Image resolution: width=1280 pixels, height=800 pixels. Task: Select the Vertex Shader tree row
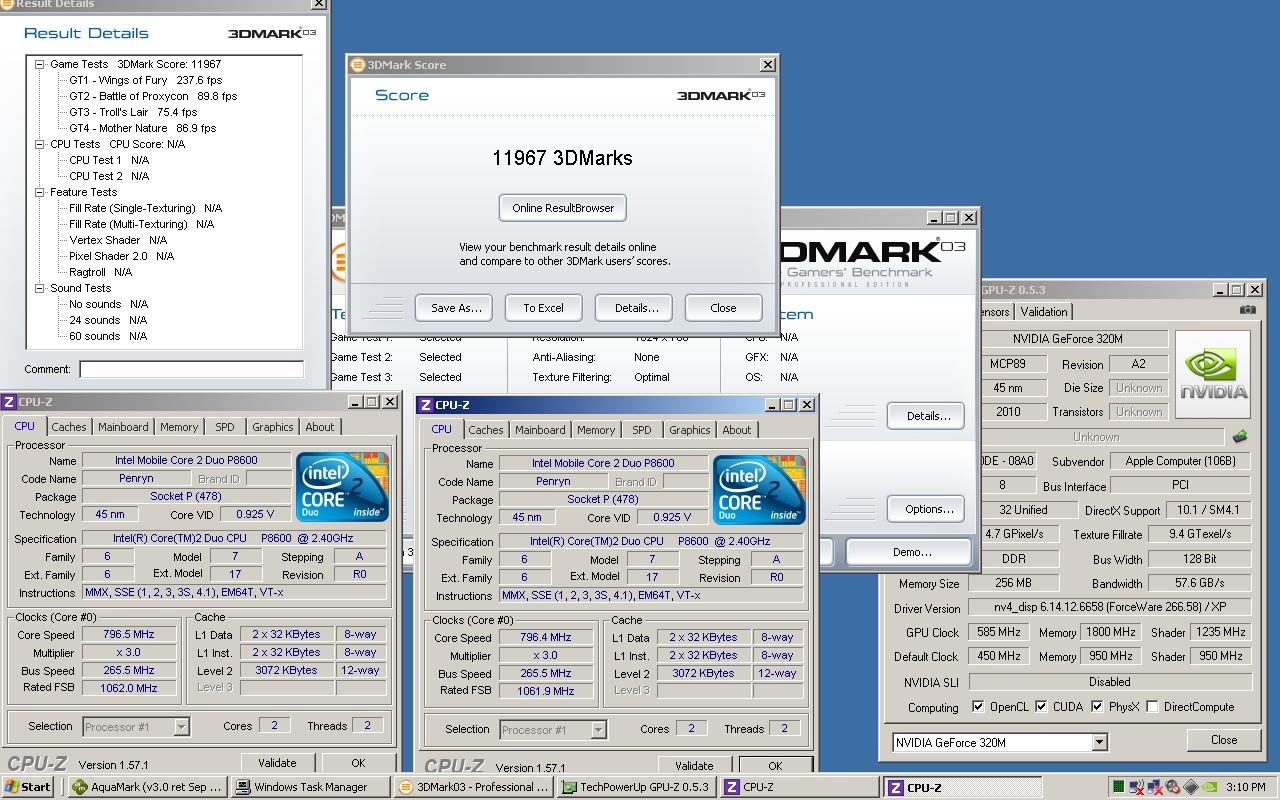coord(117,240)
